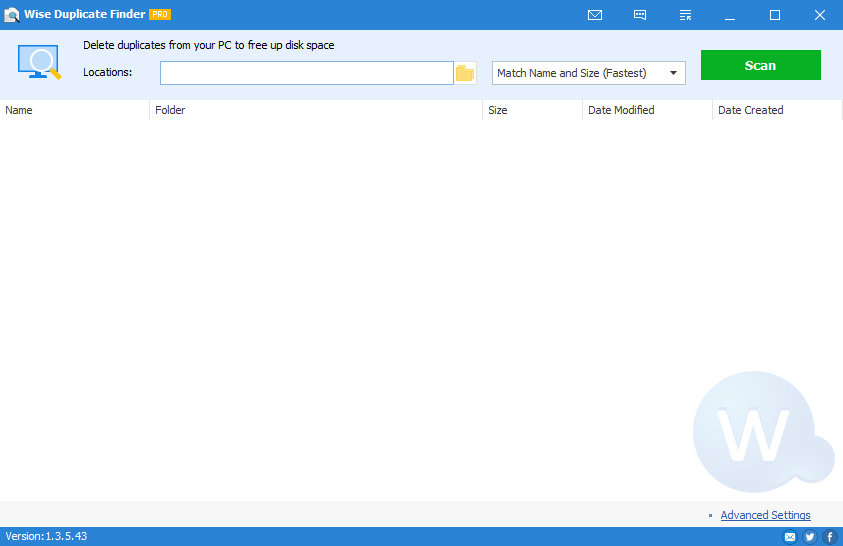Close the Wise Duplicate Finder window
843x546 pixels.
click(x=820, y=15)
